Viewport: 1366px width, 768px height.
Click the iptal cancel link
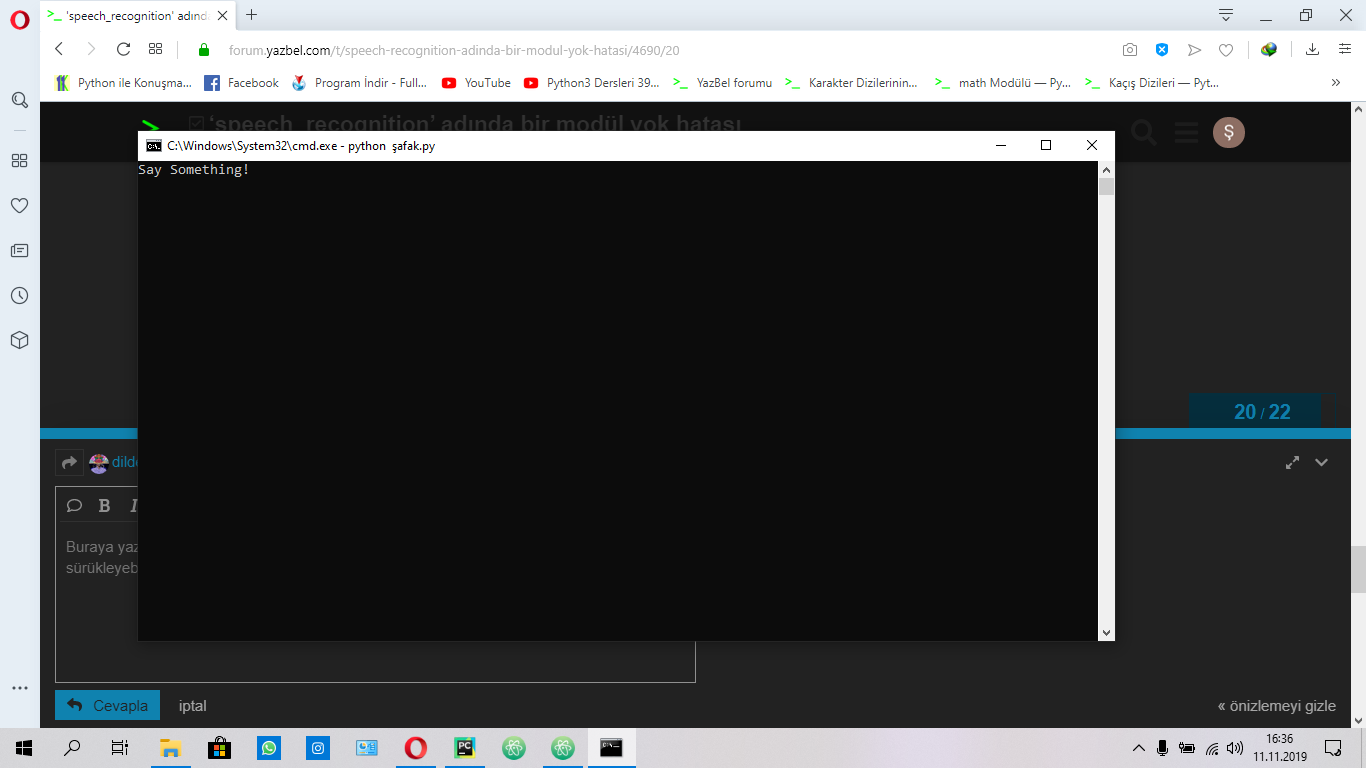192,705
